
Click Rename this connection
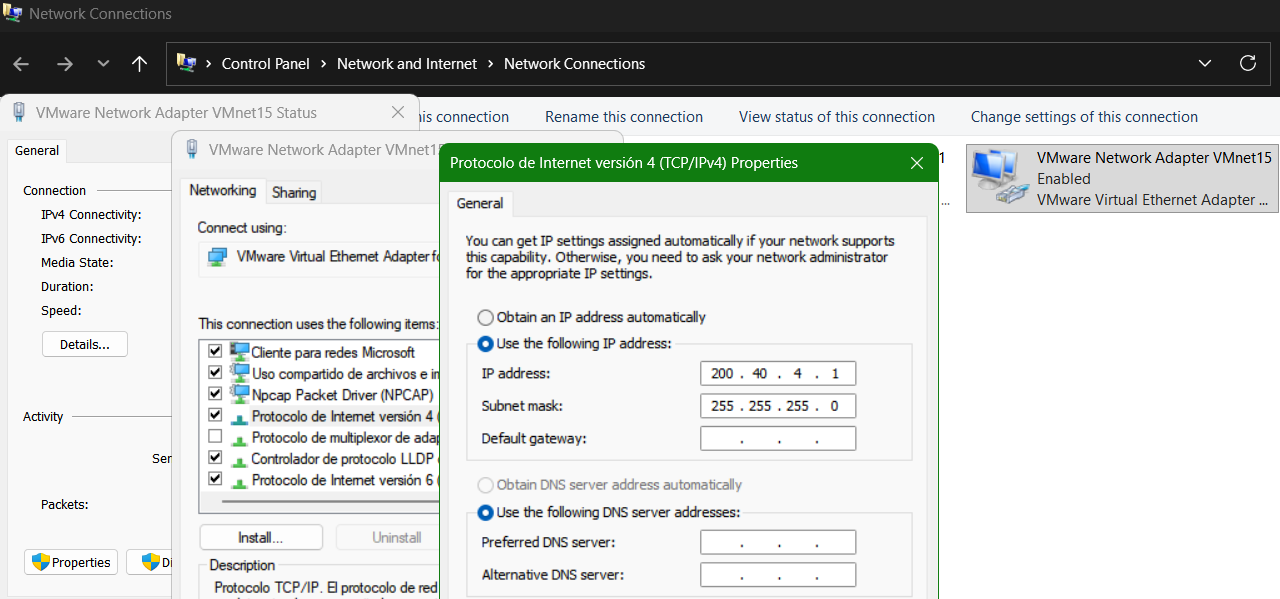tap(623, 116)
